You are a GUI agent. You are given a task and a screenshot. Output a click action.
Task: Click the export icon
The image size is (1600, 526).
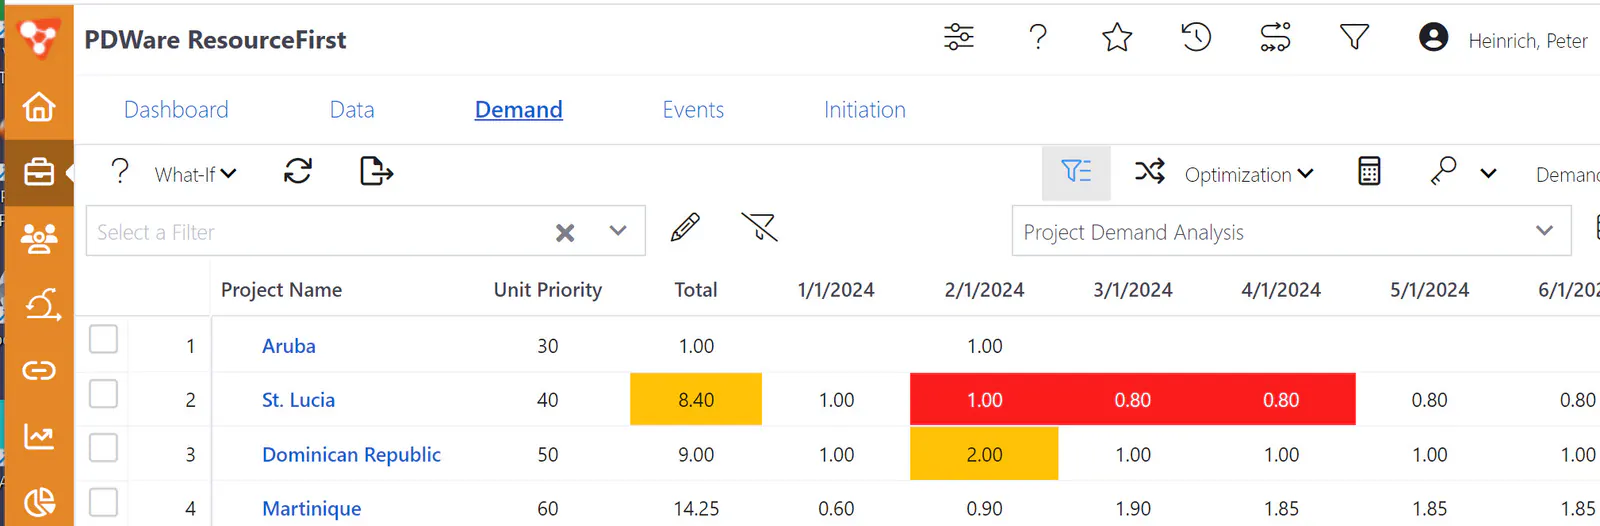376,171
